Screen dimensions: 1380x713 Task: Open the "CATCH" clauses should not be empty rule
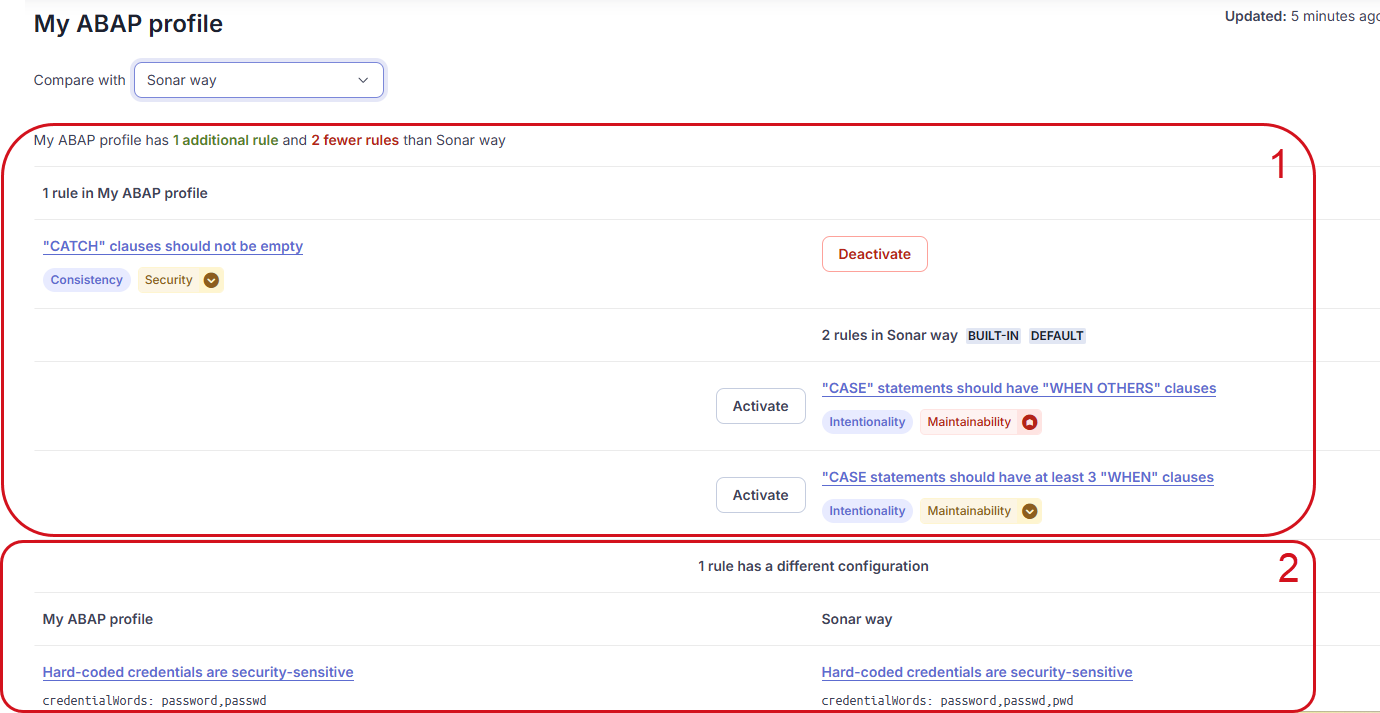tap(173, 246)
